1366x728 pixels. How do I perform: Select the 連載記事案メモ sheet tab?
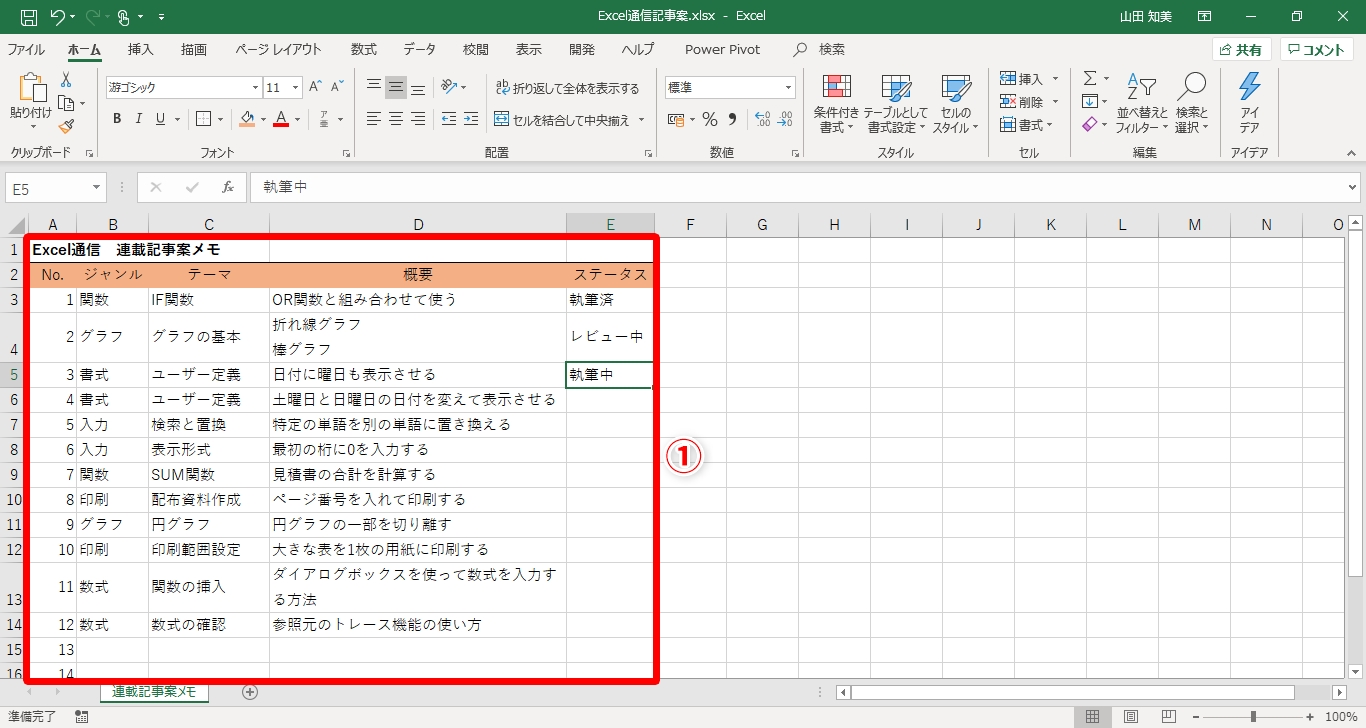click(154, 691)
